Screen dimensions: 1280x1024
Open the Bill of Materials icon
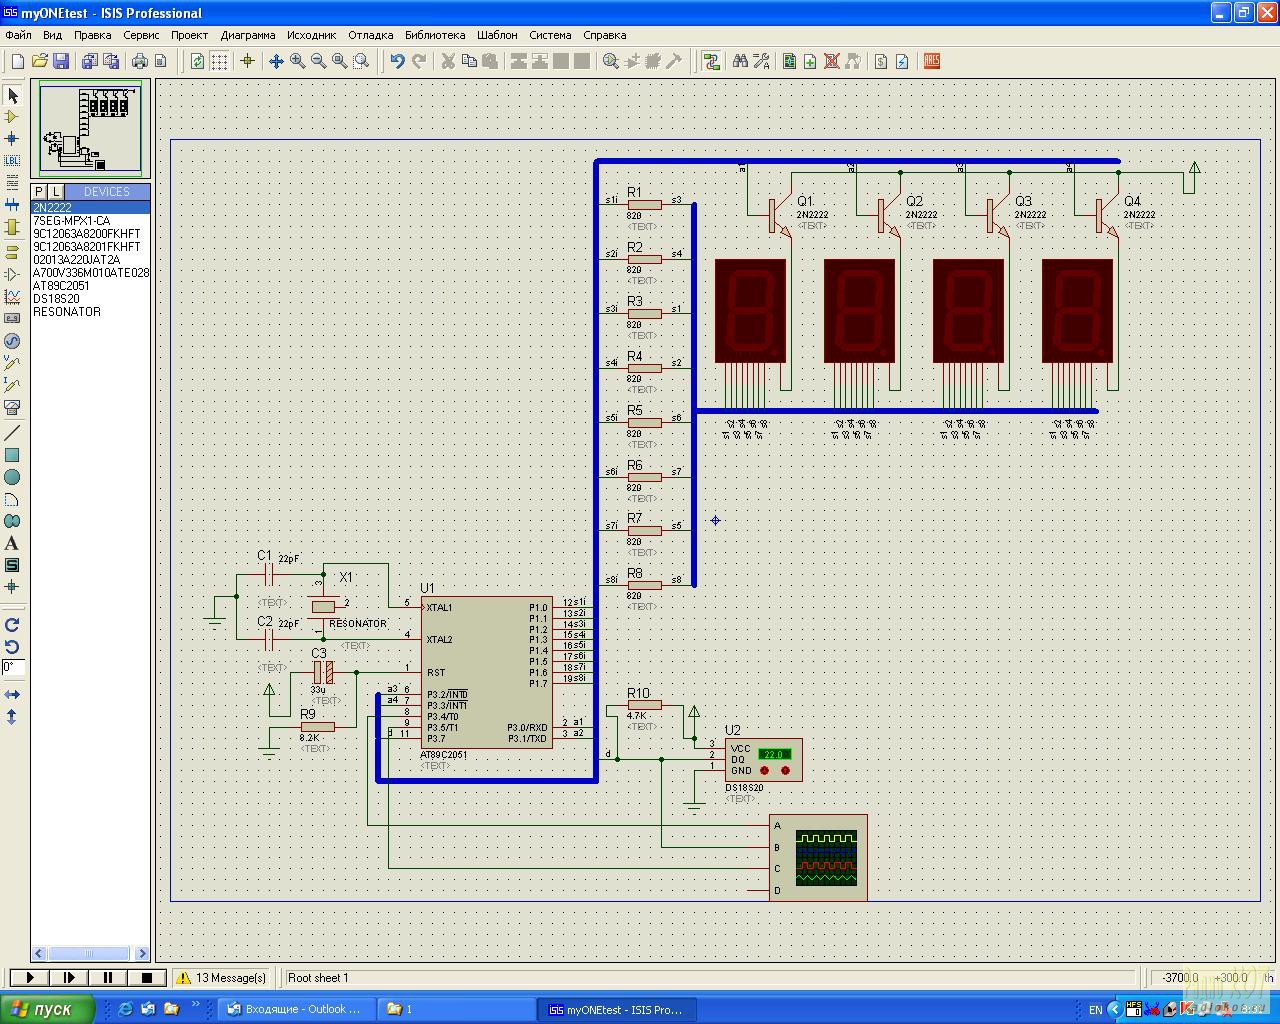click(880, 61)
